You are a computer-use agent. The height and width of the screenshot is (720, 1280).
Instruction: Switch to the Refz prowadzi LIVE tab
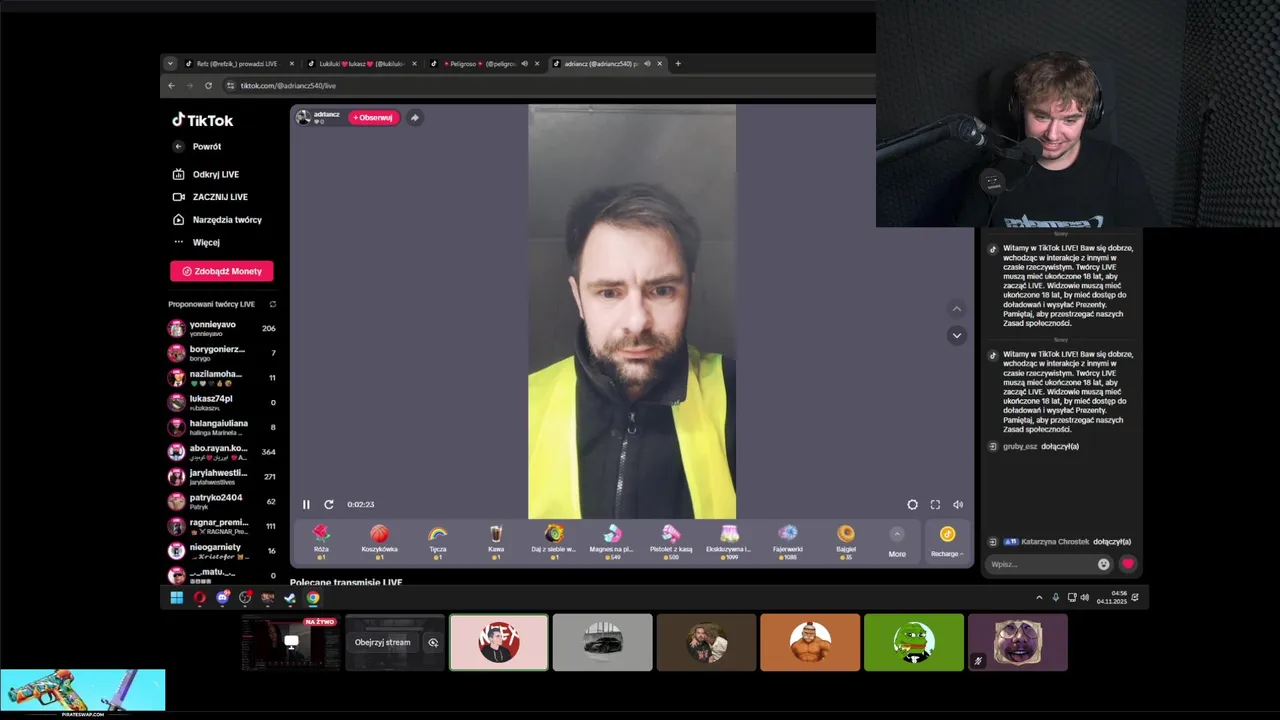pyautogui.click(x=237, y=64)
